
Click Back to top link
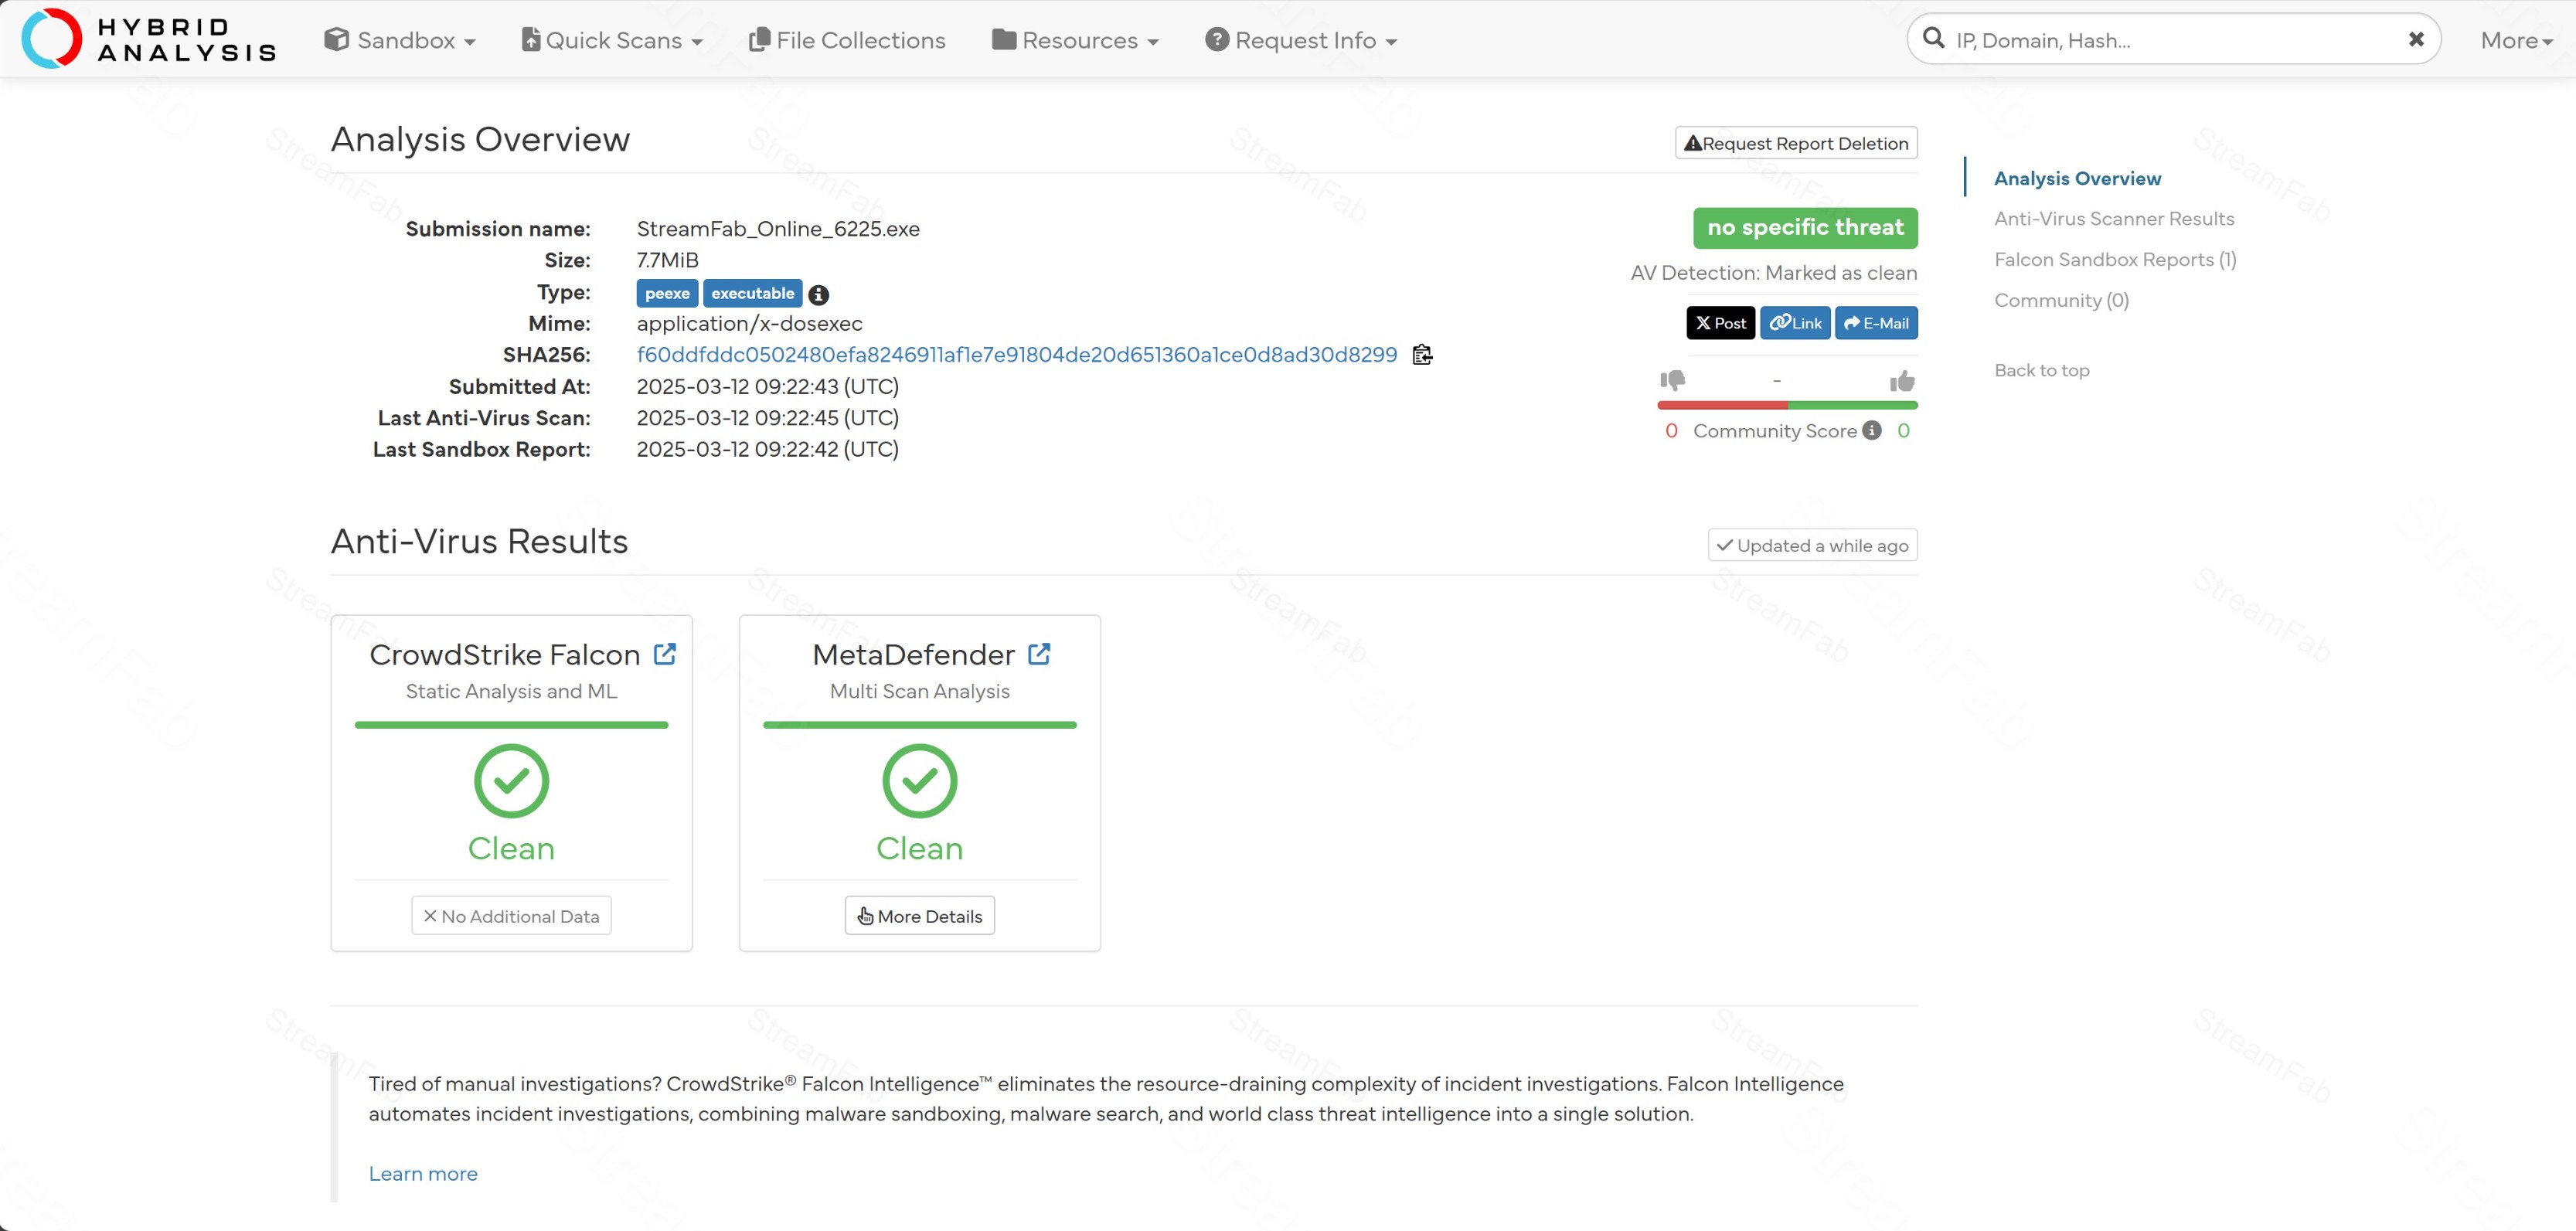point(2041,370)
